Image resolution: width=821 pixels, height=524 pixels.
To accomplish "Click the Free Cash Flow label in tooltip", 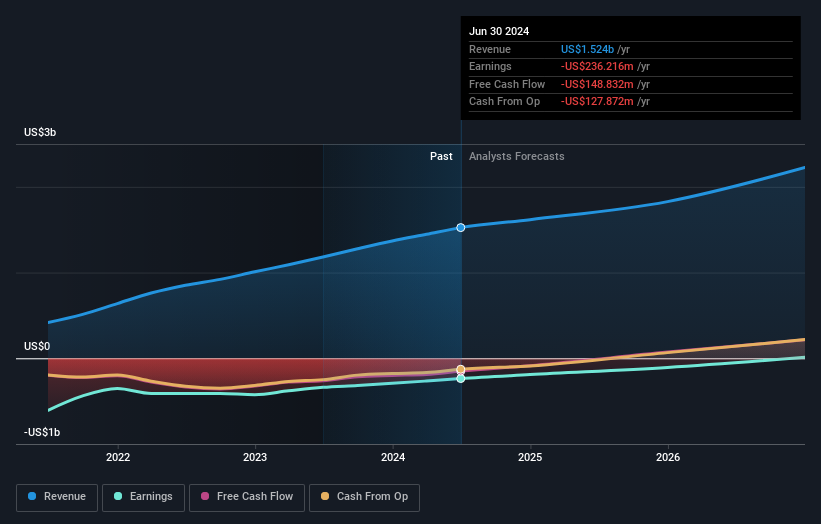I will click(x=507, y=84).
